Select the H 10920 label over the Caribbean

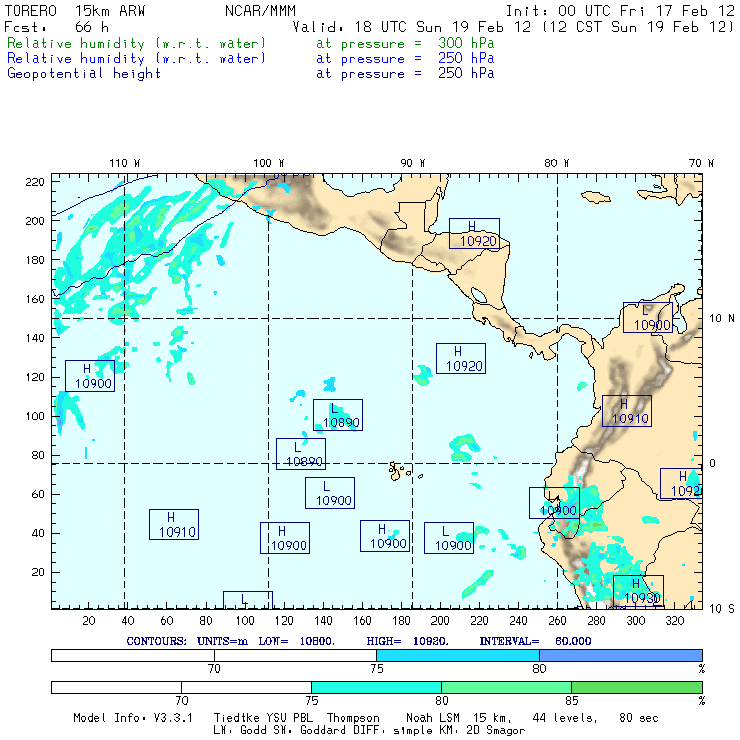(x=474, y=234)
